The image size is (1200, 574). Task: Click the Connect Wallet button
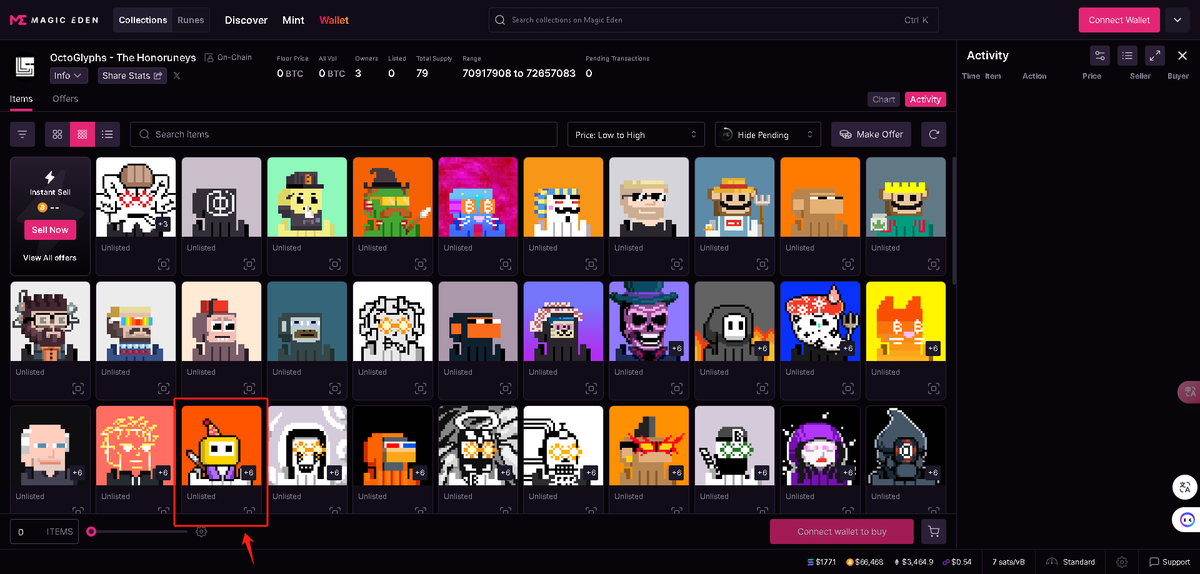(1119, 20)
